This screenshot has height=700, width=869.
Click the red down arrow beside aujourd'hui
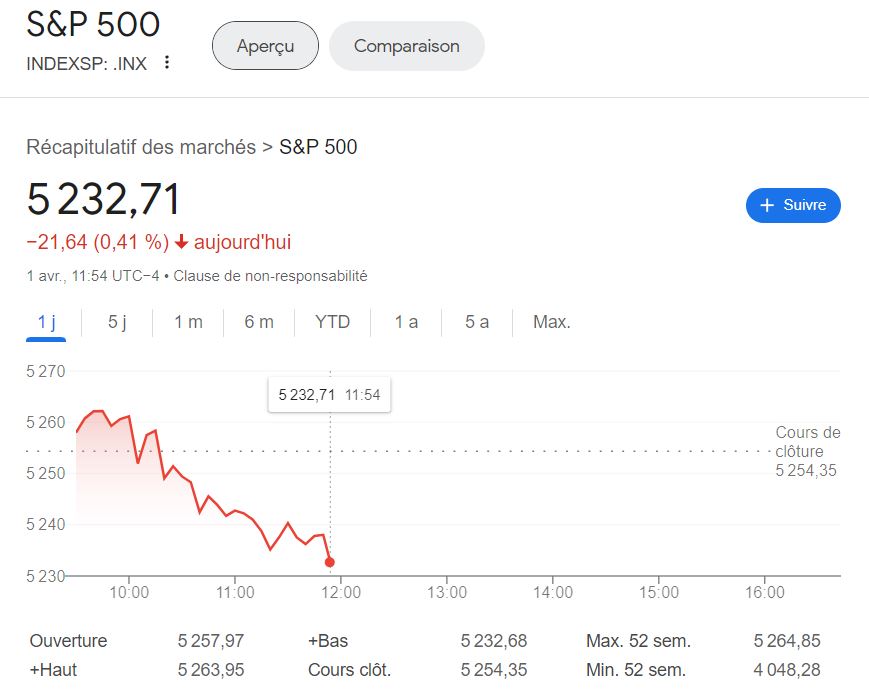tap(181, 242)
